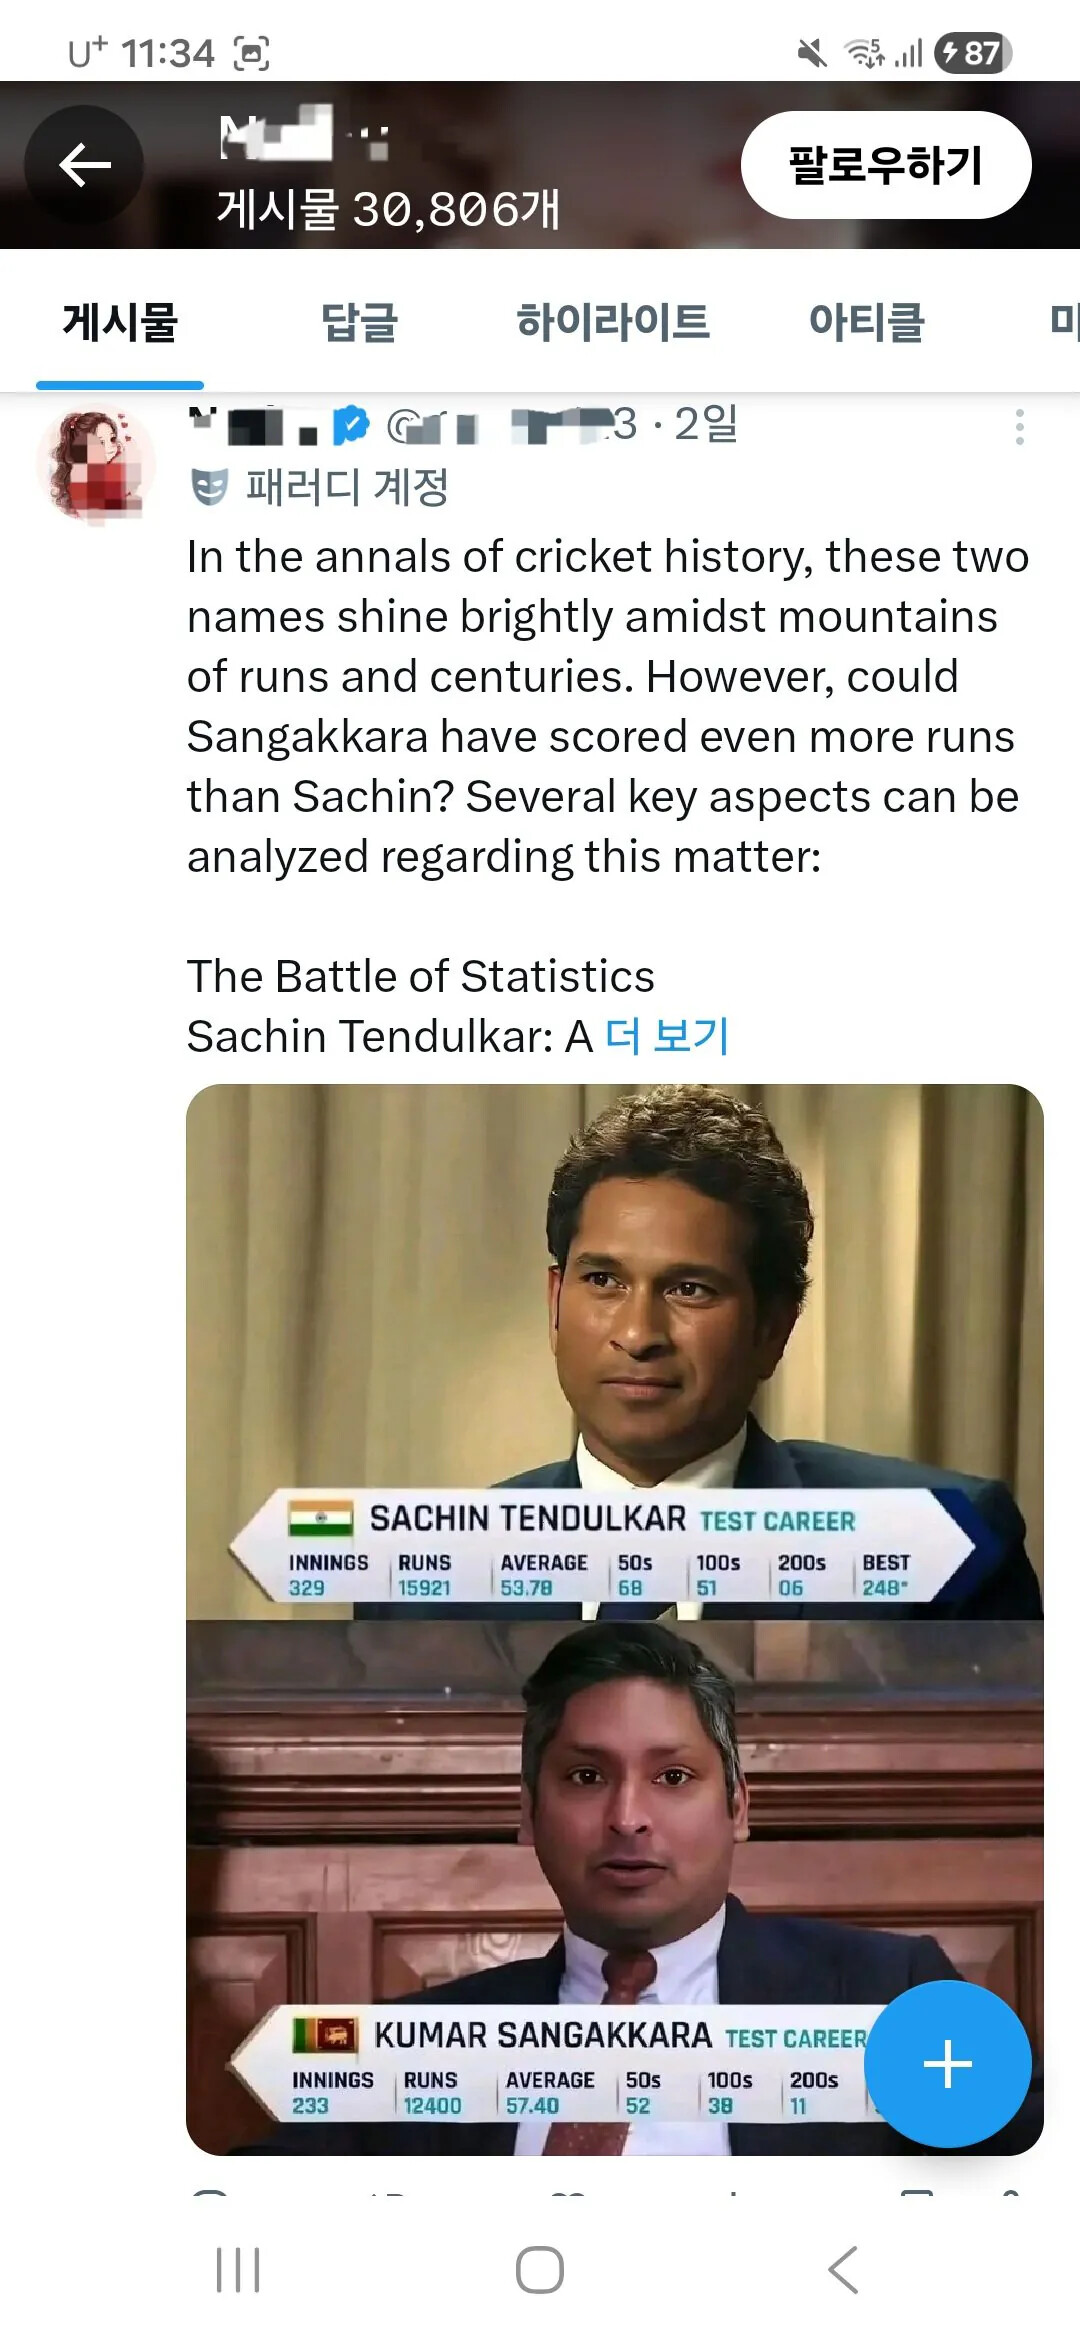Viewport: 1080px width, 2340px height.
Task: Tap the 패러디 계정 label
Action: pyautogui.click(x=347, y=487)
